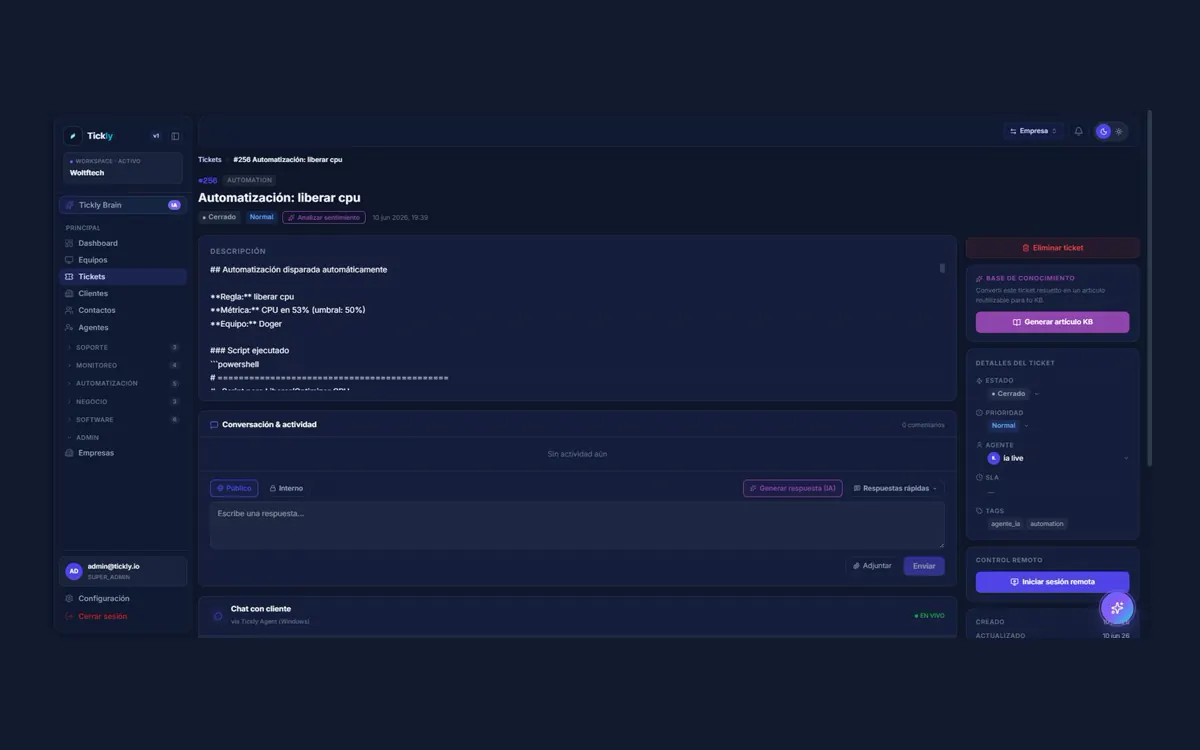This screenshot has height=750, width=1200.
Task: Collapse the sidebar with the panel icon
Action: pos(175,136)
